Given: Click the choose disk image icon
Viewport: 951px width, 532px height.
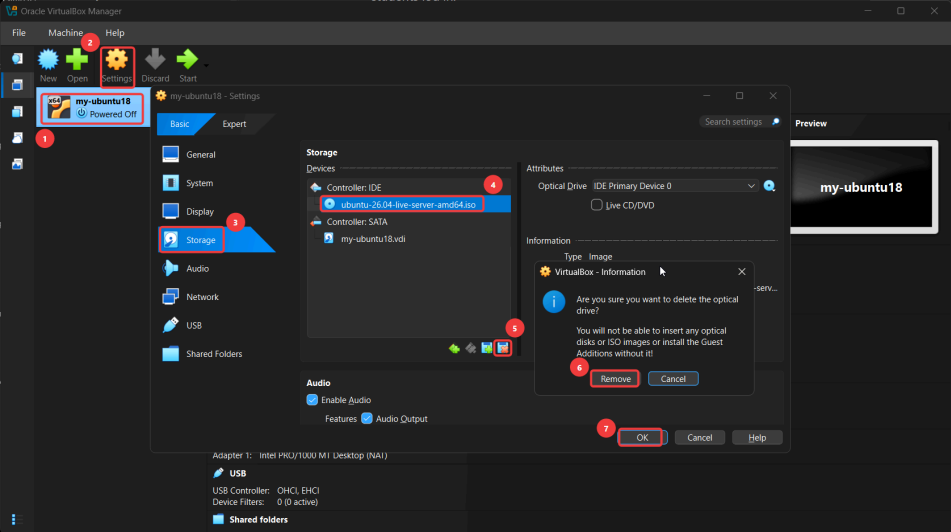Looking at the screenshot, I should [770, 186].
